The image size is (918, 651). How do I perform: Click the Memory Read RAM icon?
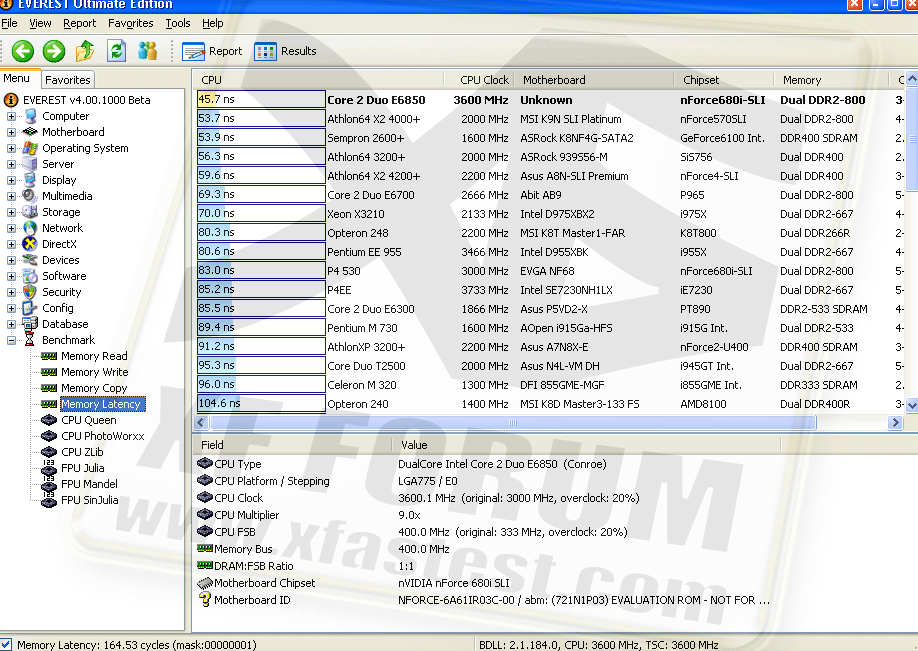point(49,356)
